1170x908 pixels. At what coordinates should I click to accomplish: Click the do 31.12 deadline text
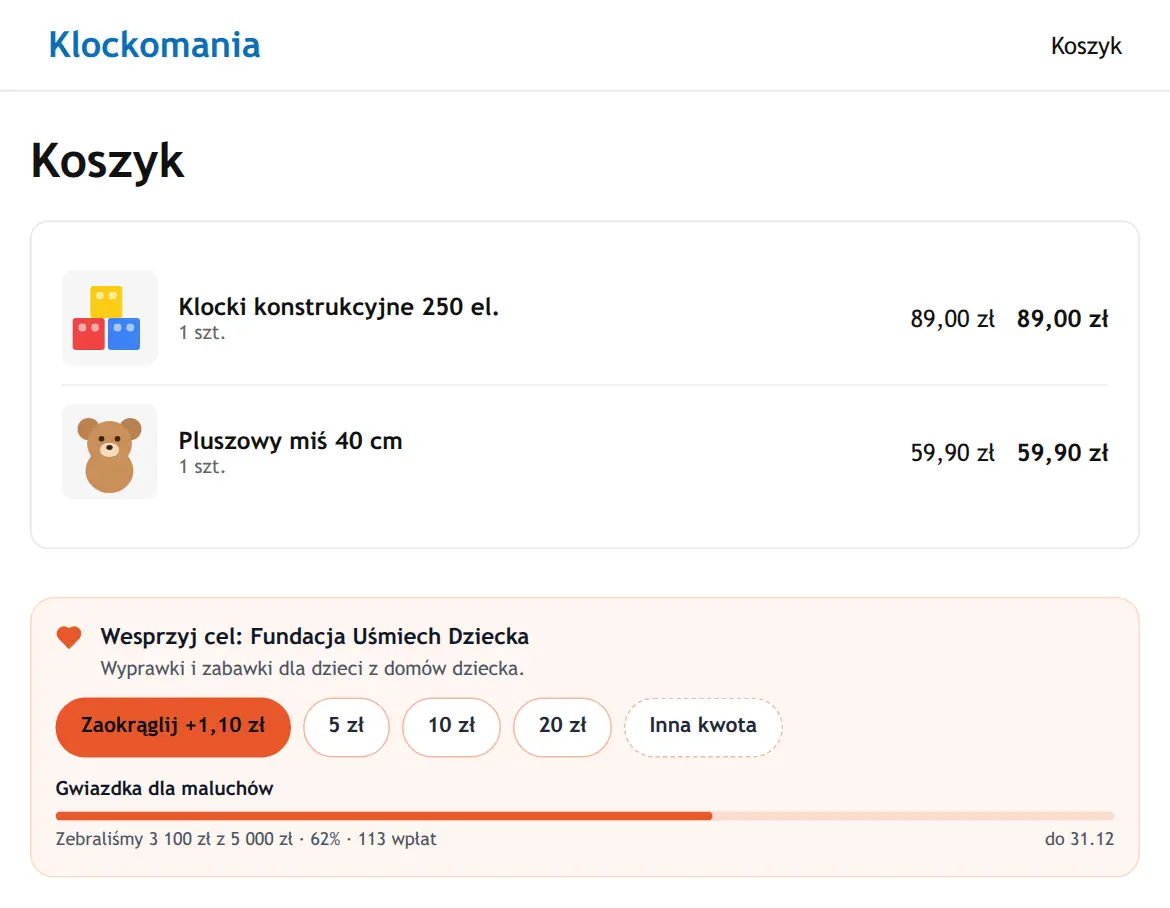click(x=1079, y=839)
